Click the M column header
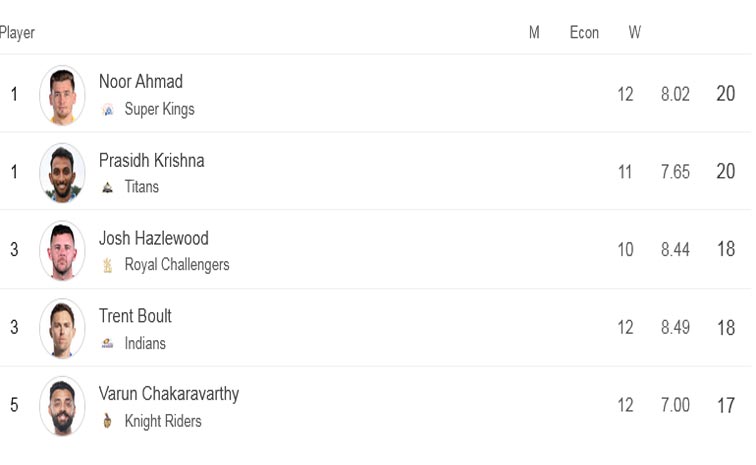This screenshot has width=756, height=465. click(534, 32)
